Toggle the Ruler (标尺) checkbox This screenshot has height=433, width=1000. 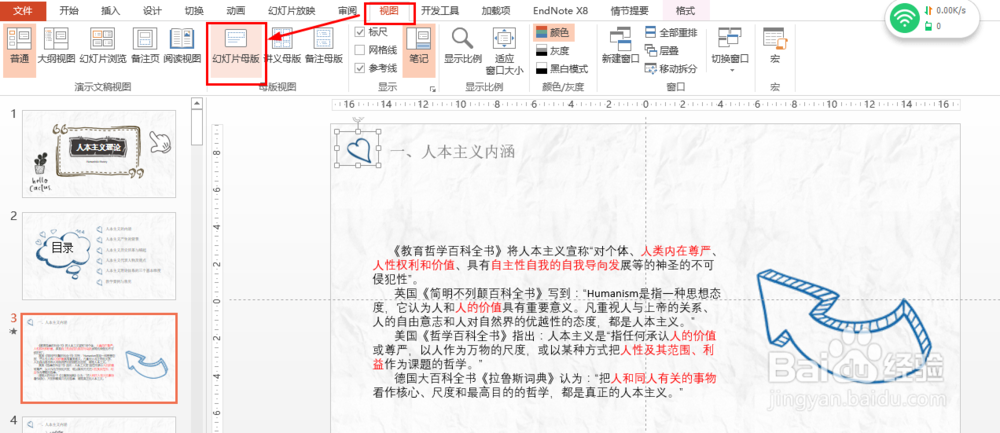point(359,33)
